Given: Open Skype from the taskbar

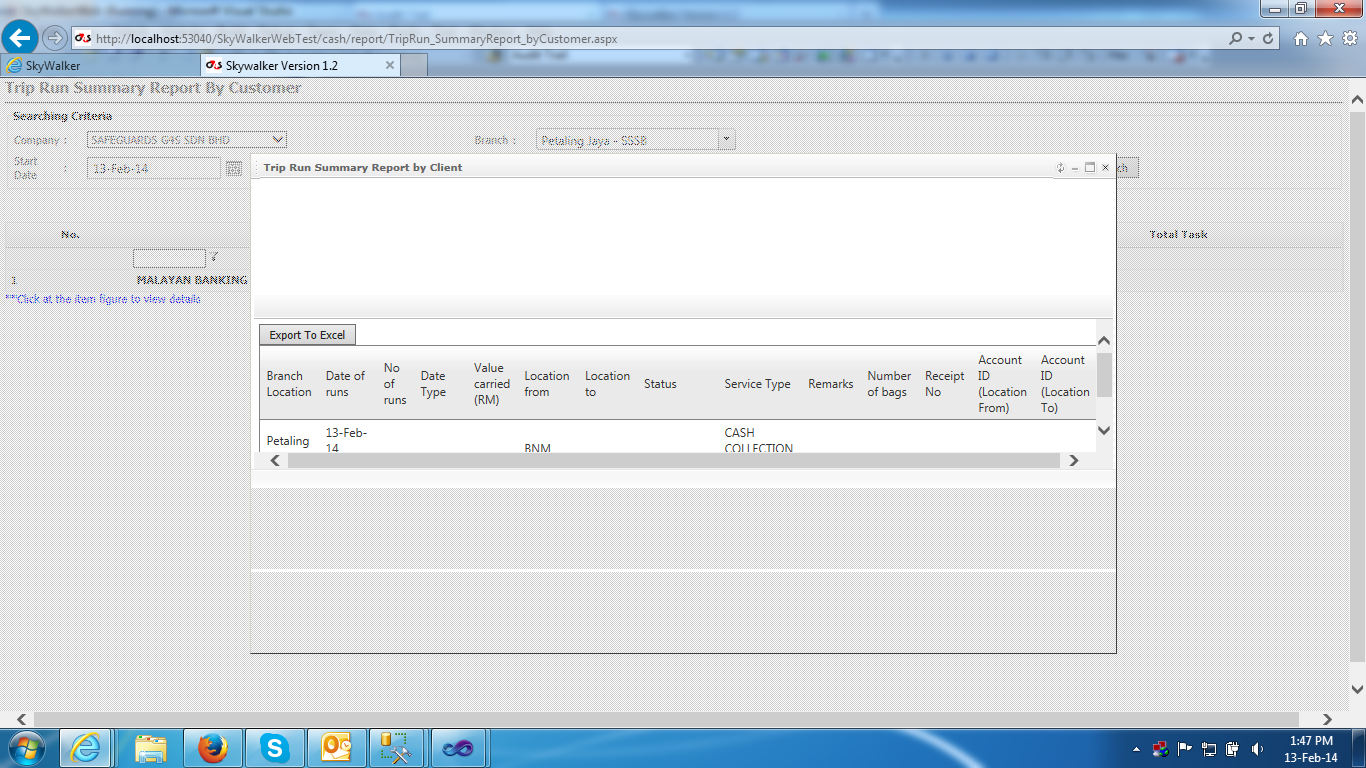Looking at the screenshot, I should [x=274, y=748].
